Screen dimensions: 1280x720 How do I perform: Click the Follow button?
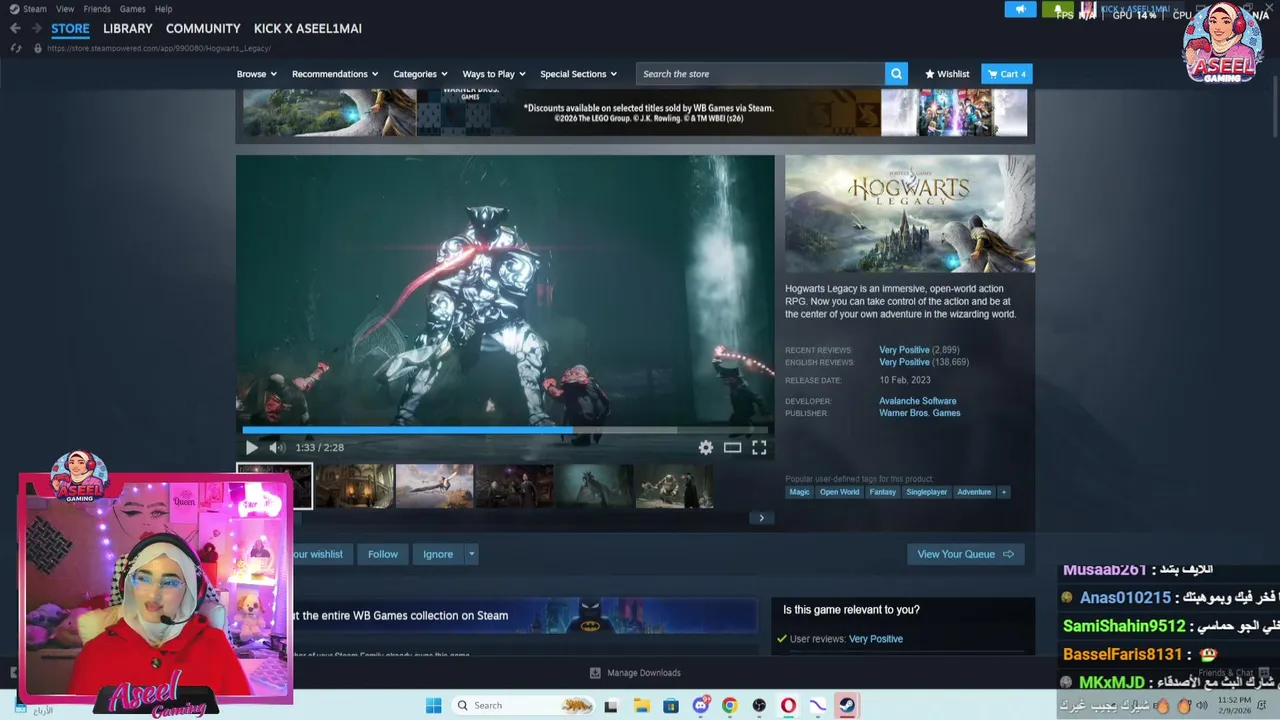(383, 554)
